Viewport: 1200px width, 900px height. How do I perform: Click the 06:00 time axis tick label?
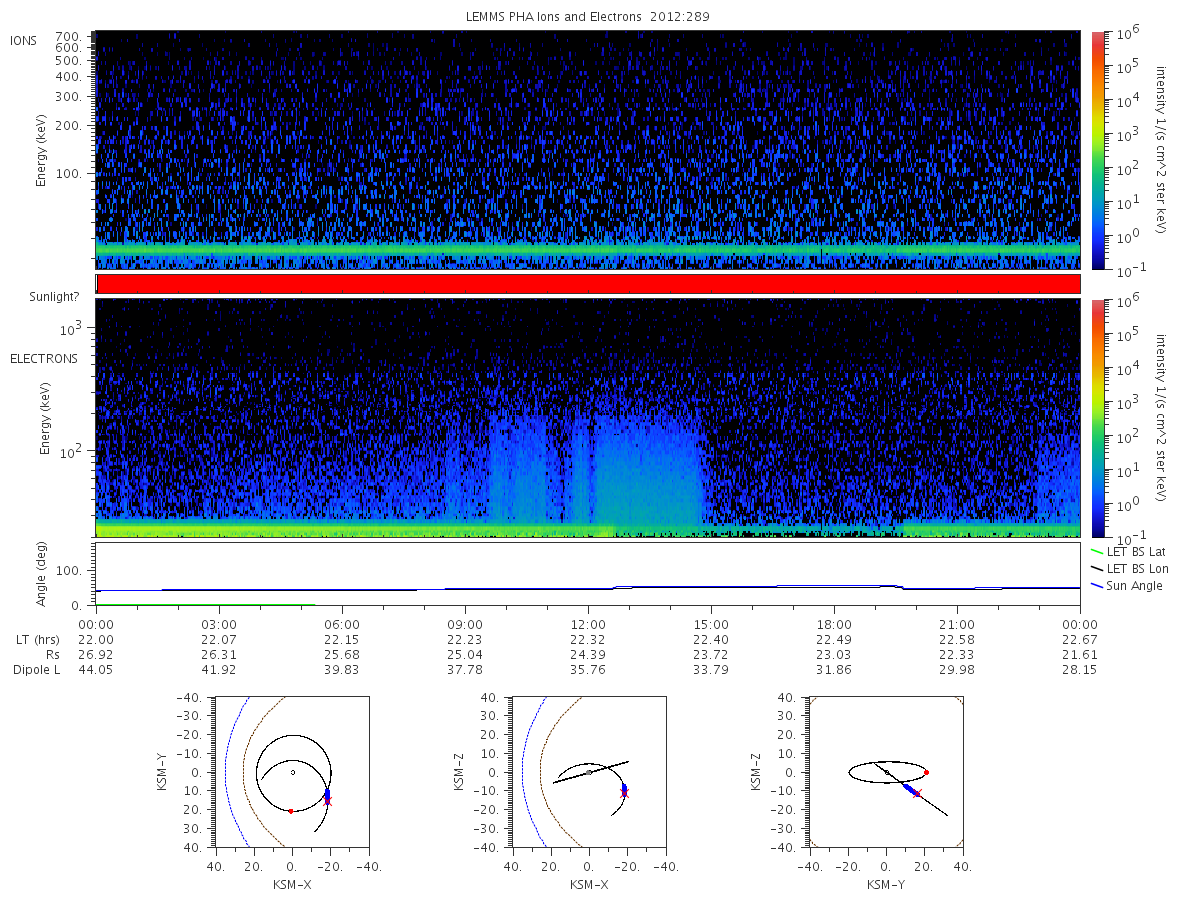(342, 624)
